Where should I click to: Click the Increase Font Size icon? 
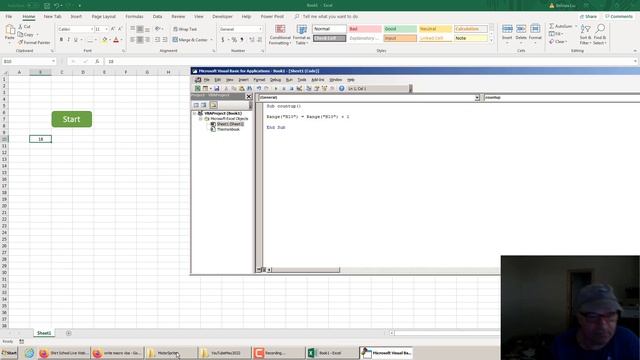[113, 29]
